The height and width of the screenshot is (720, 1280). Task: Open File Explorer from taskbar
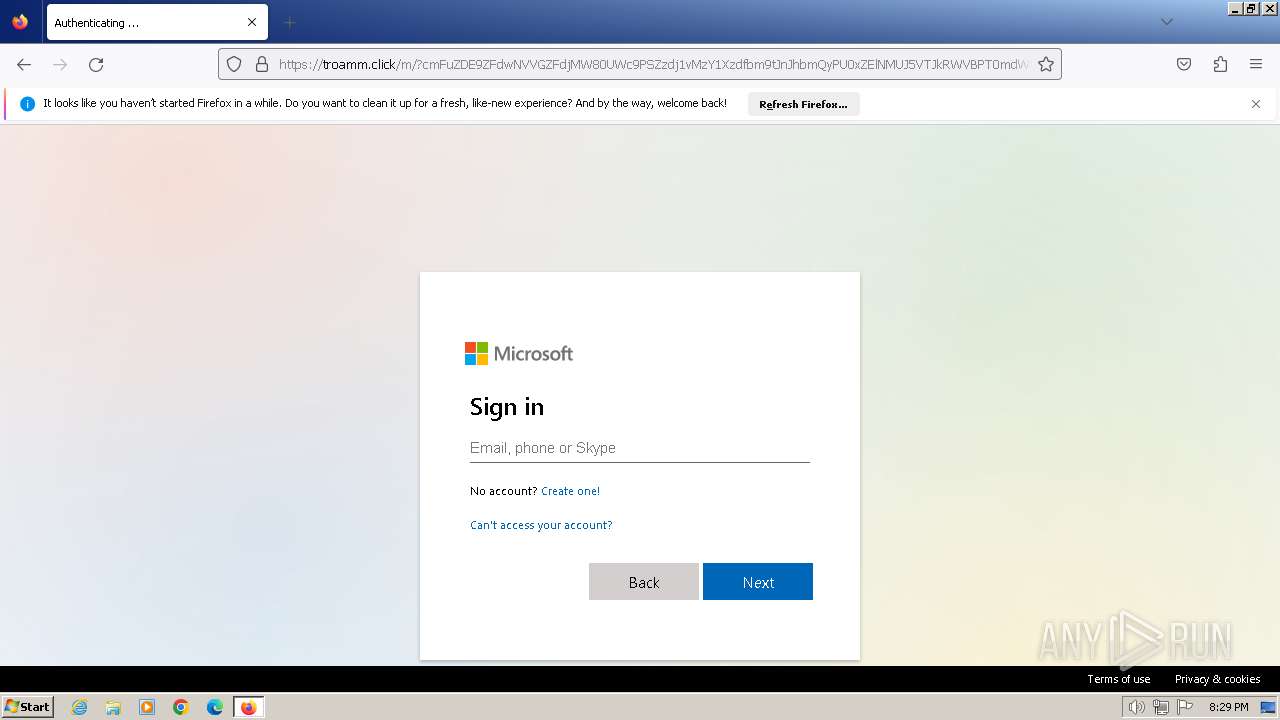coord(113,707)
